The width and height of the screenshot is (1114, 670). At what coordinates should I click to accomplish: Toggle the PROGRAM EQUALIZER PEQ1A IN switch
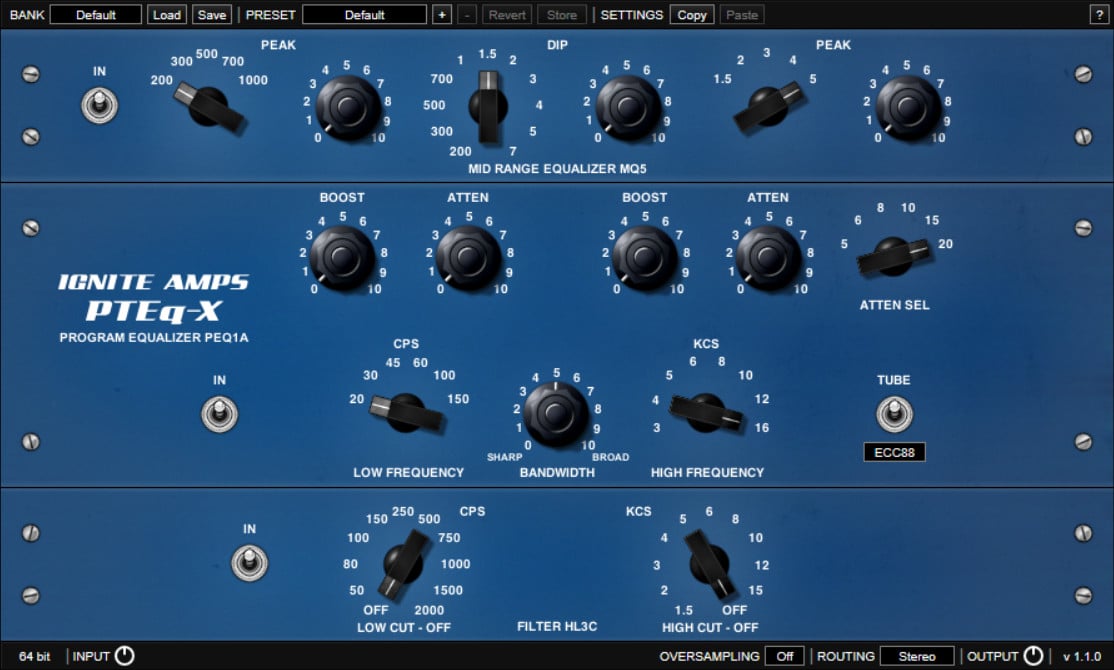pos(219,413)
